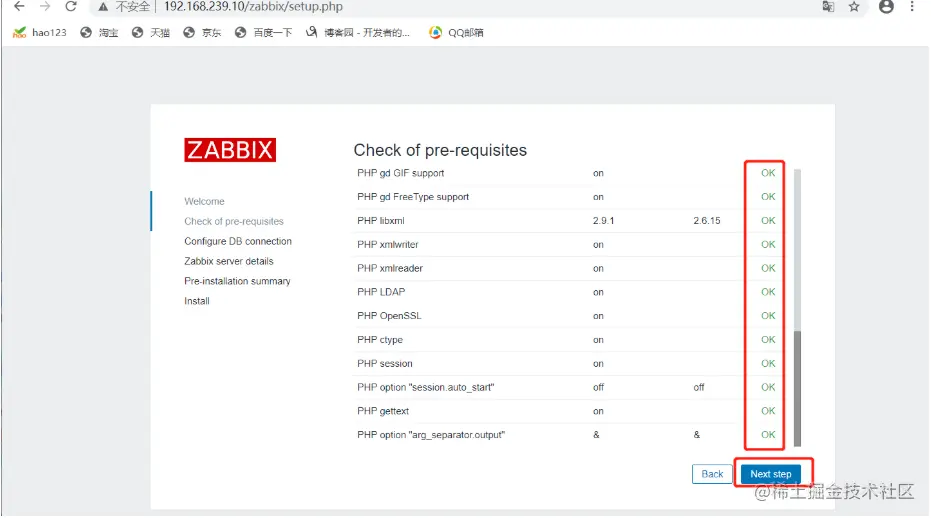This screenshot has width=931, height=518.
Task: Click PHP OpenSSL row label
Action: coord(389,315)
